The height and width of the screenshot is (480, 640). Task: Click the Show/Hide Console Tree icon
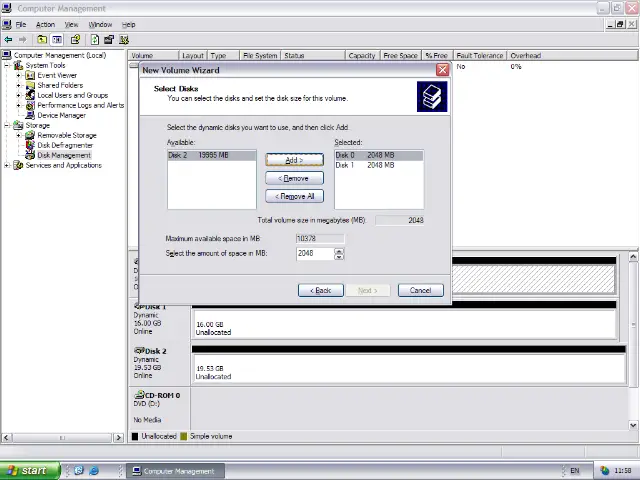(57, 40)
